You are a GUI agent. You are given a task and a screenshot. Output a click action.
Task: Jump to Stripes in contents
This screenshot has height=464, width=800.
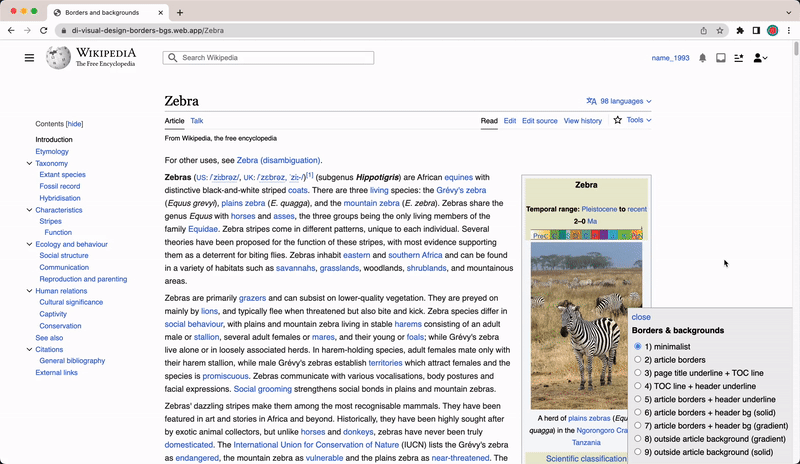[x=51, y=222]
